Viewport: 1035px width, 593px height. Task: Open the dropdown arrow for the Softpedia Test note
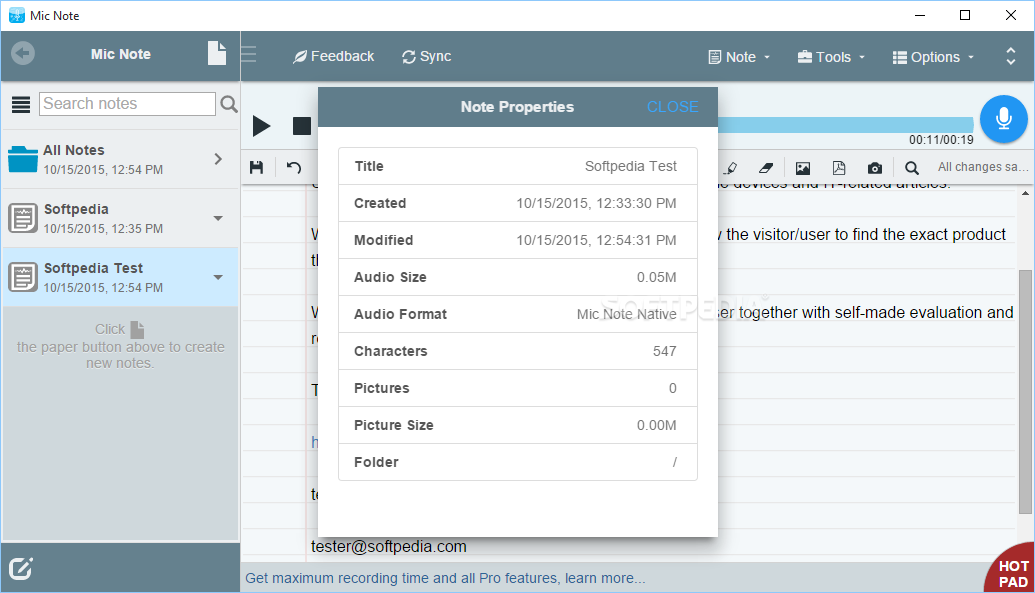pos(218,277)
